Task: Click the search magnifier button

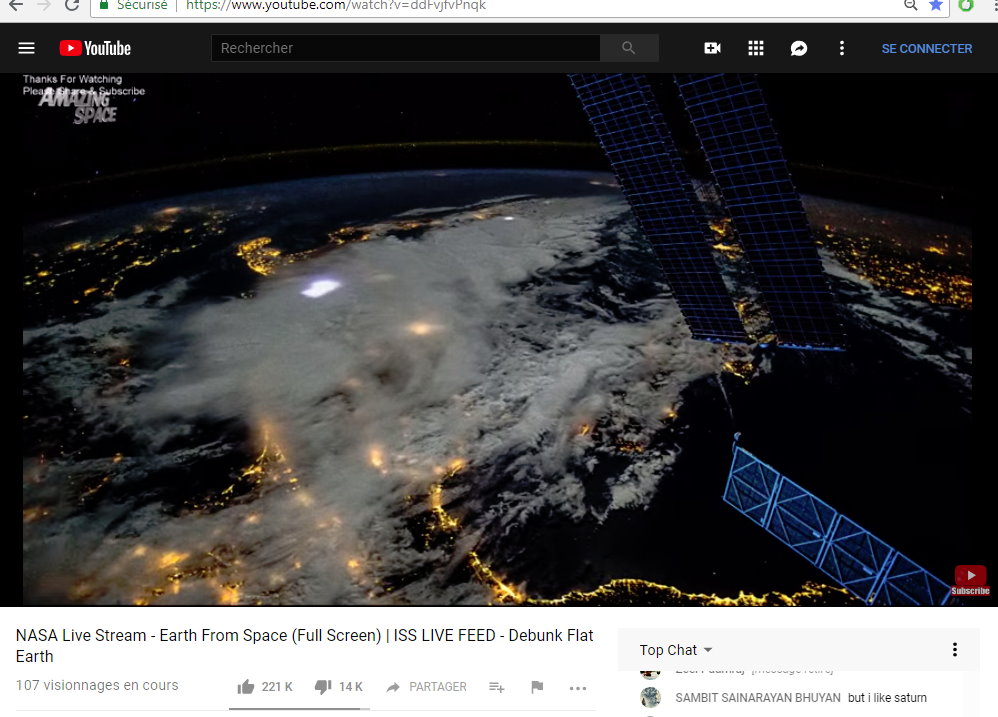Action: (629, 48)
